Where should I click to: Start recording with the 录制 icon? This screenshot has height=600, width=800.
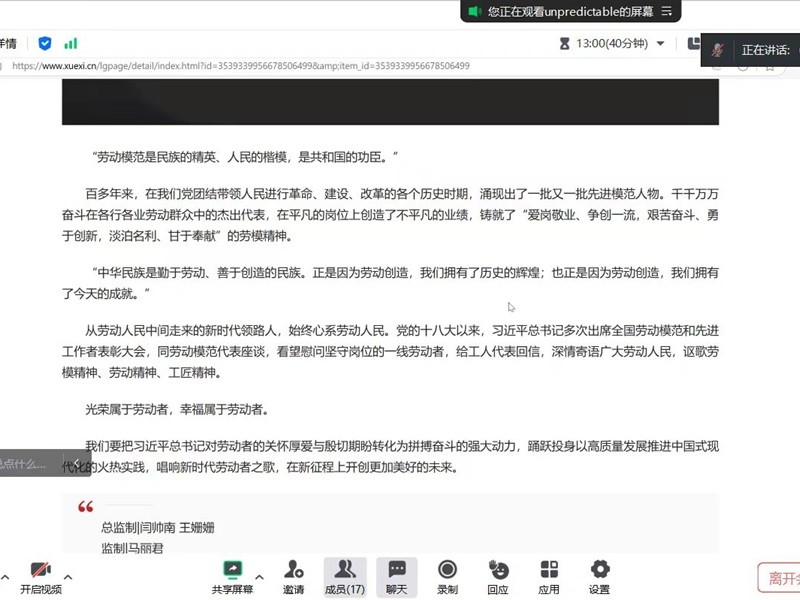[x=447, y=575]
